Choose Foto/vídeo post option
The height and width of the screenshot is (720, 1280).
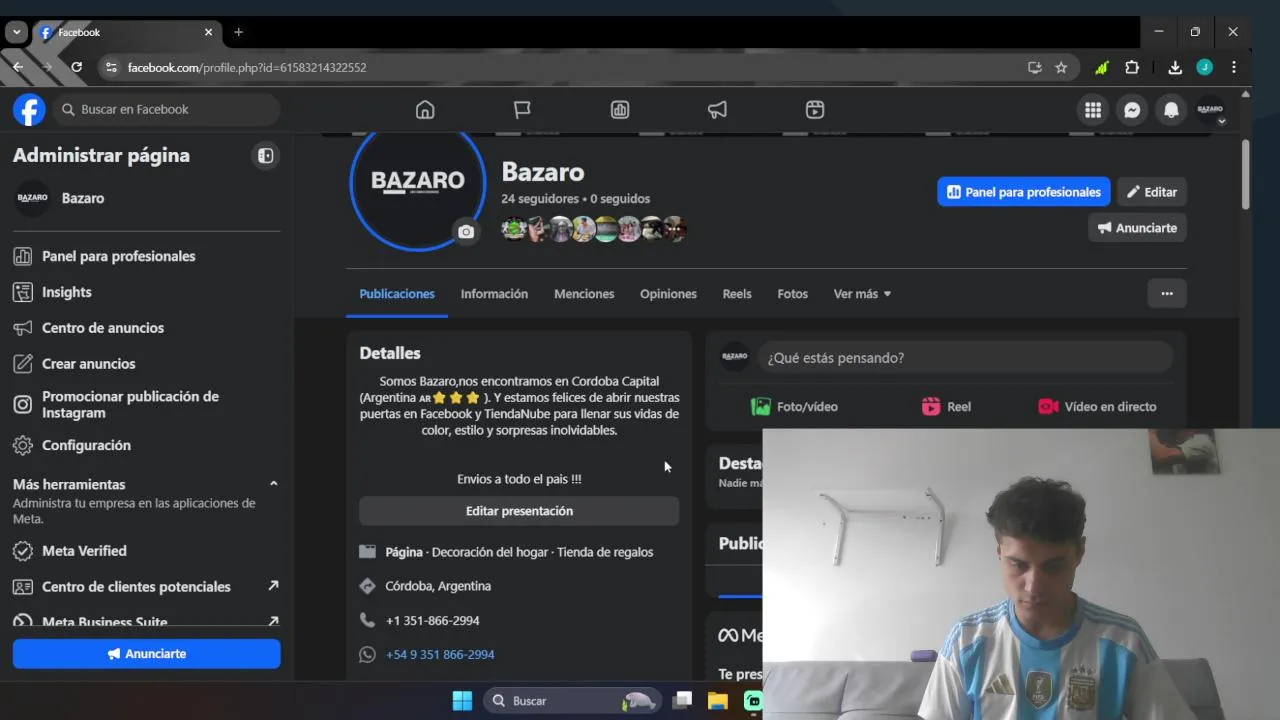coord(795,407)
